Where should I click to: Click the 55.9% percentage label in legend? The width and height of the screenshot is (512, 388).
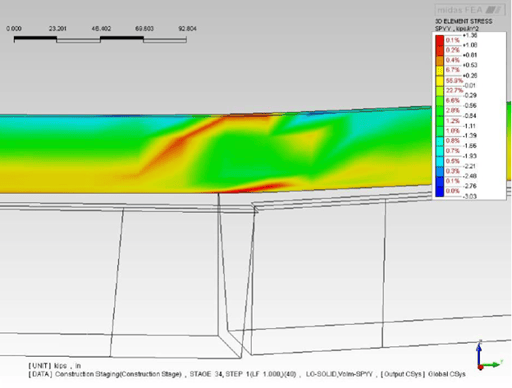click(x=454, y=81)
